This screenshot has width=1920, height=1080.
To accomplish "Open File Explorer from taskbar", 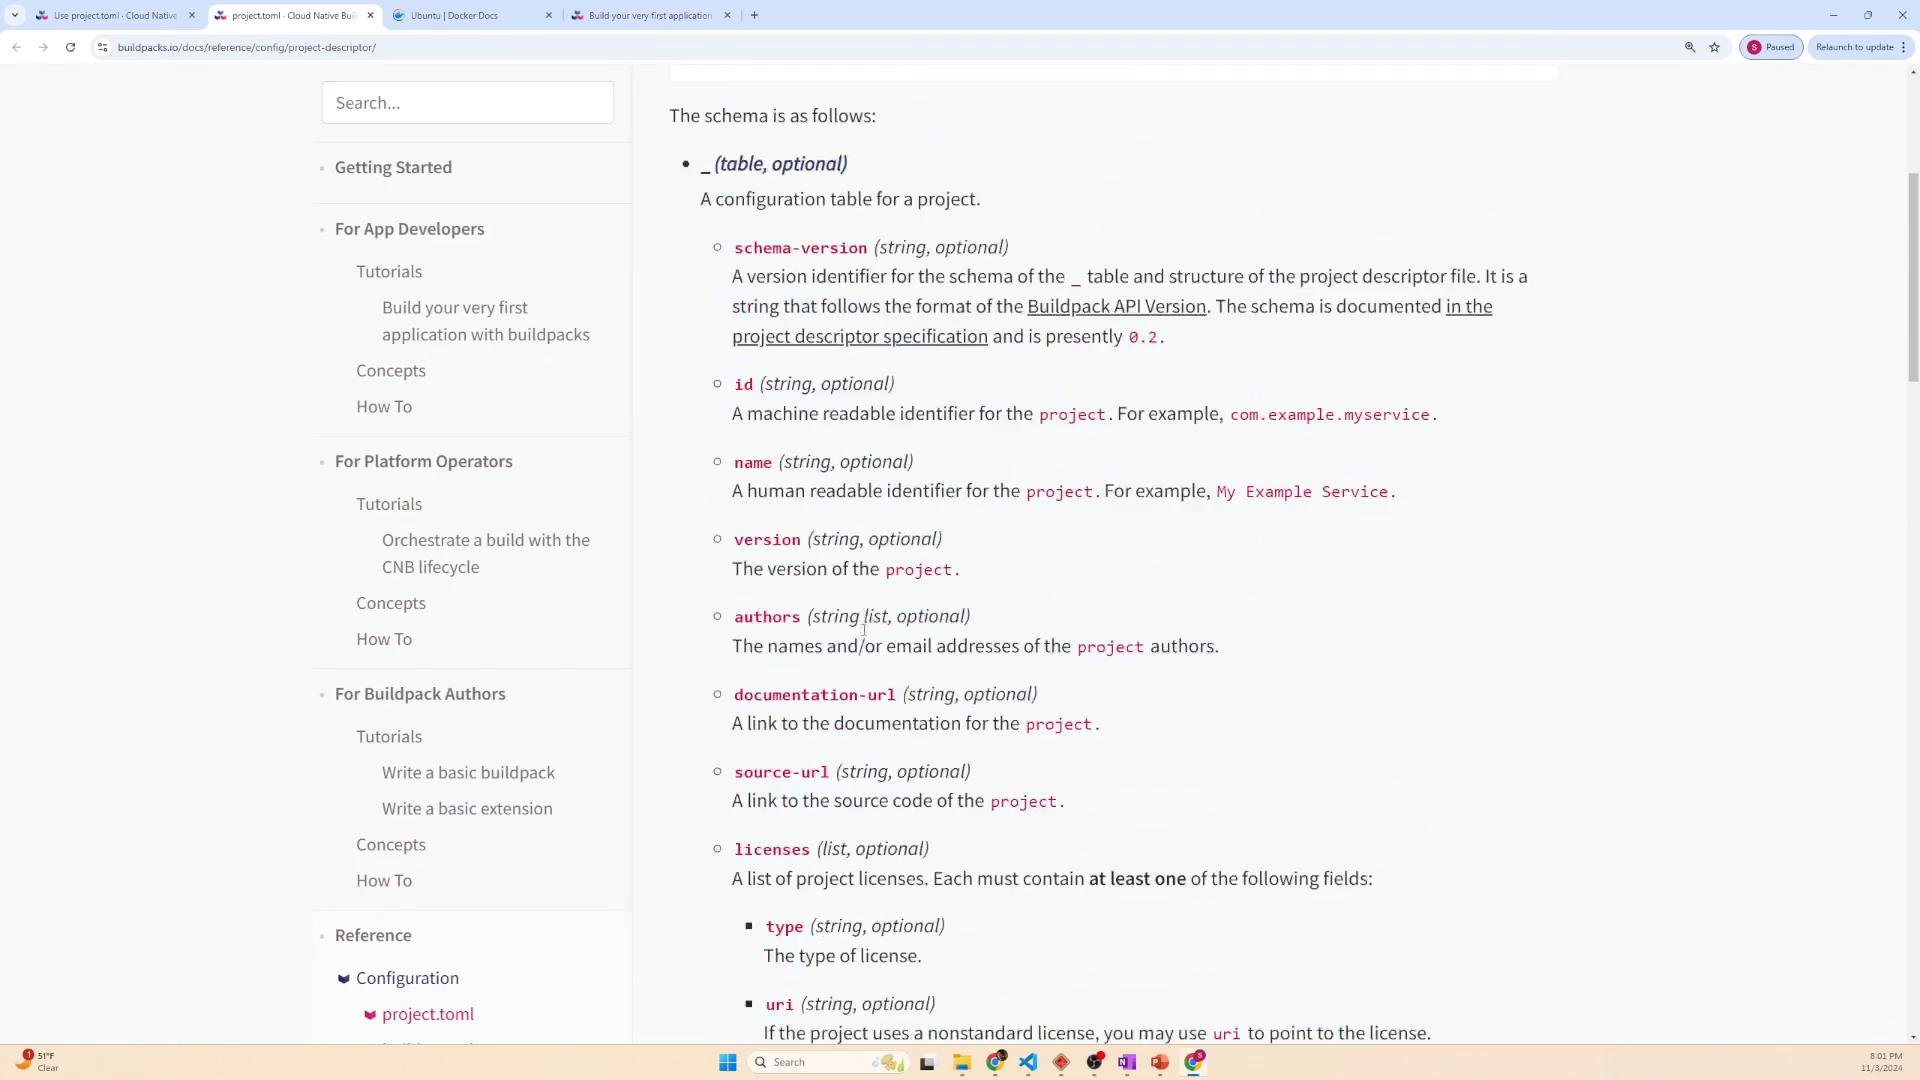I will pos(962,1062).
